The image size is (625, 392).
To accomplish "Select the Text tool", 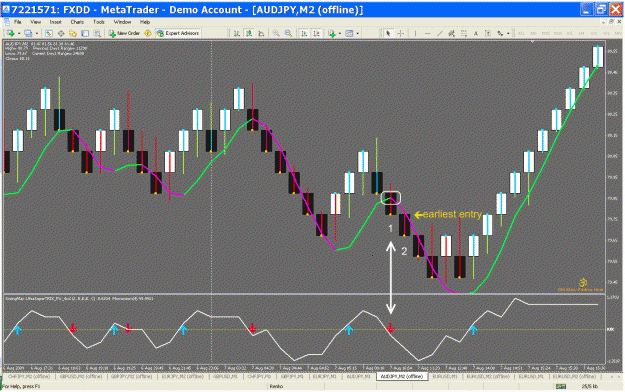I will click(476, 33).
